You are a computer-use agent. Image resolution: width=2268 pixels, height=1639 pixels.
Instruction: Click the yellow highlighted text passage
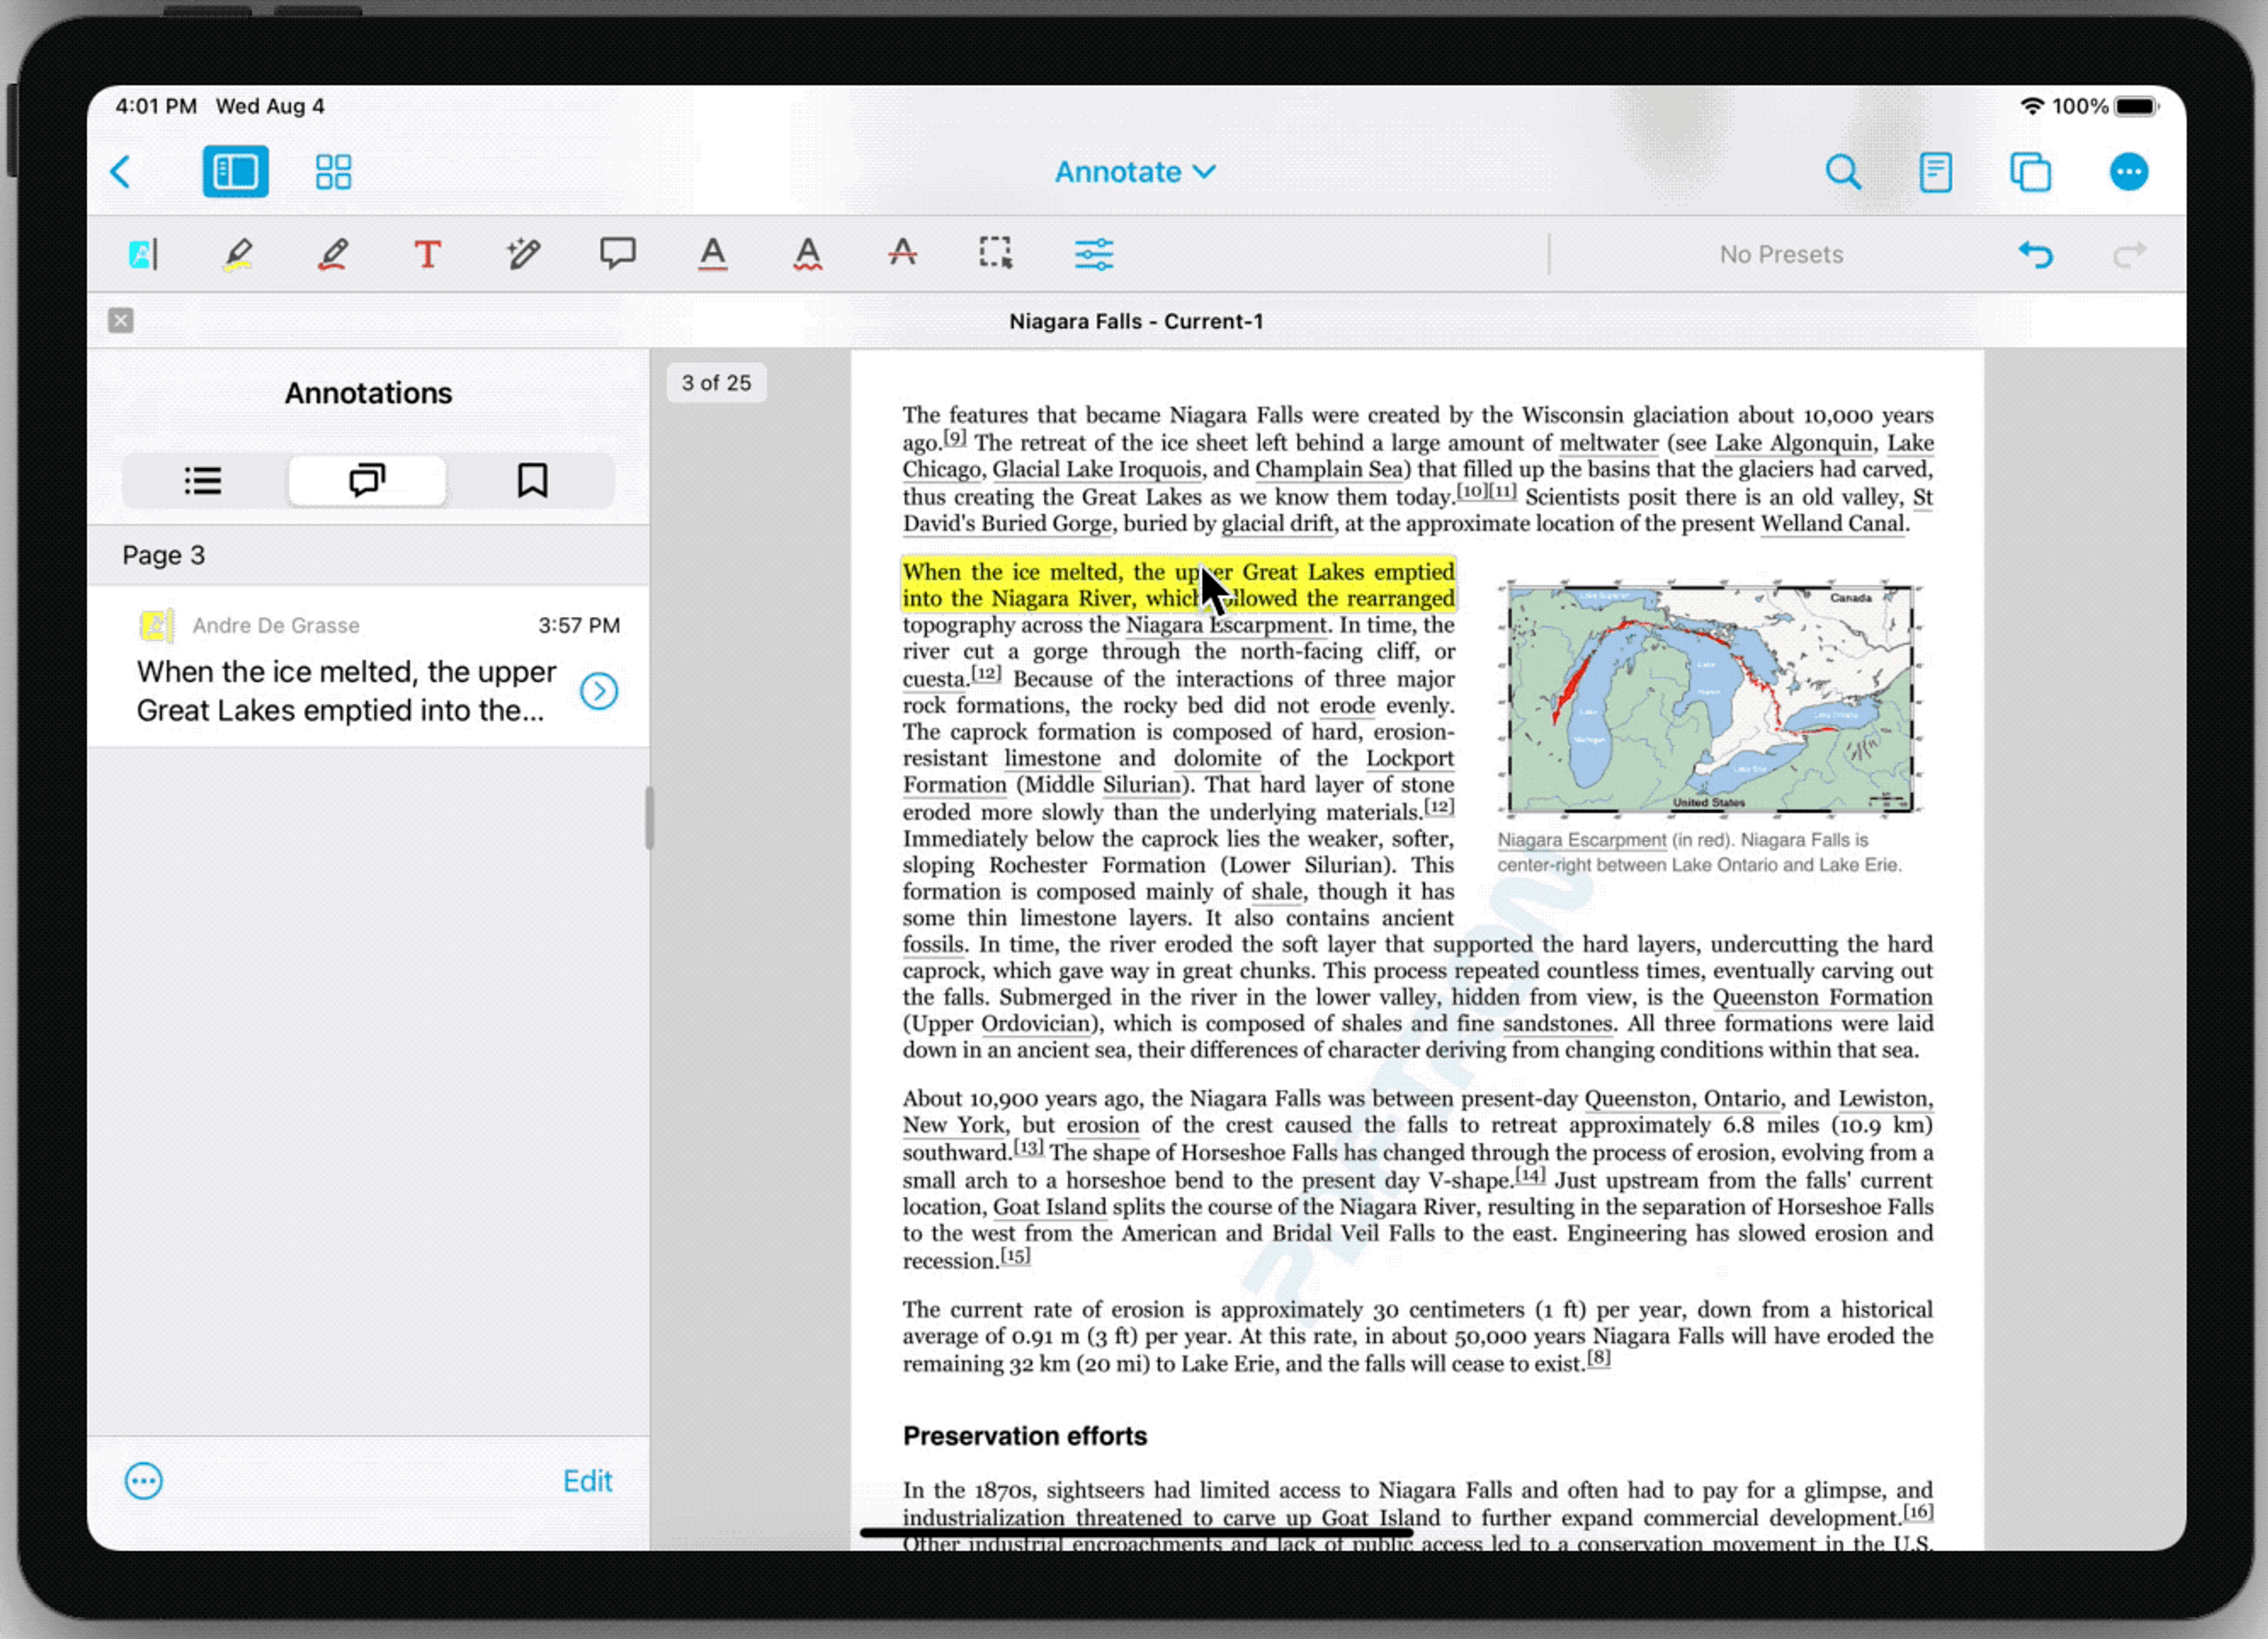click(x=1050, y=586)
